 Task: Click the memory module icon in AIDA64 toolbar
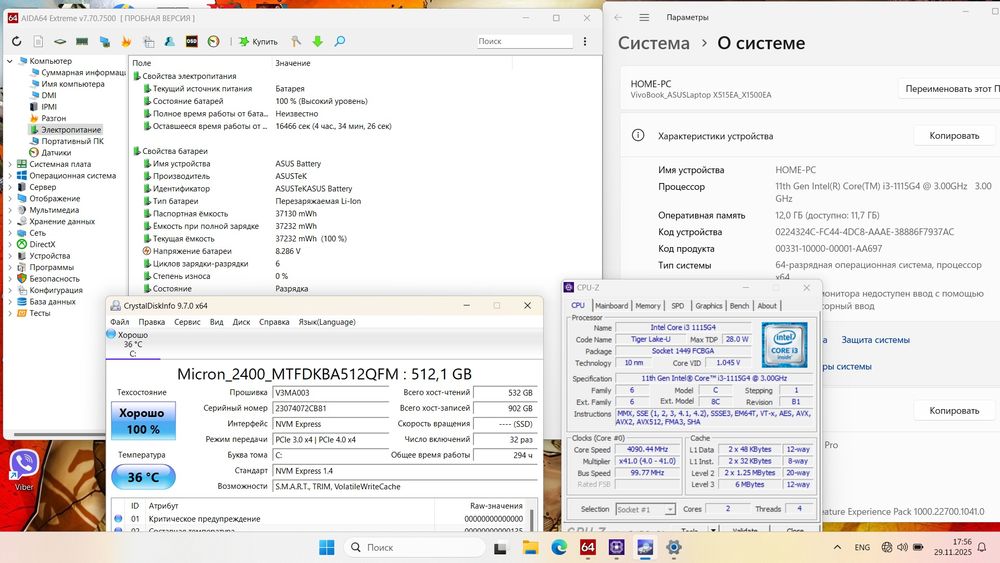82,41
